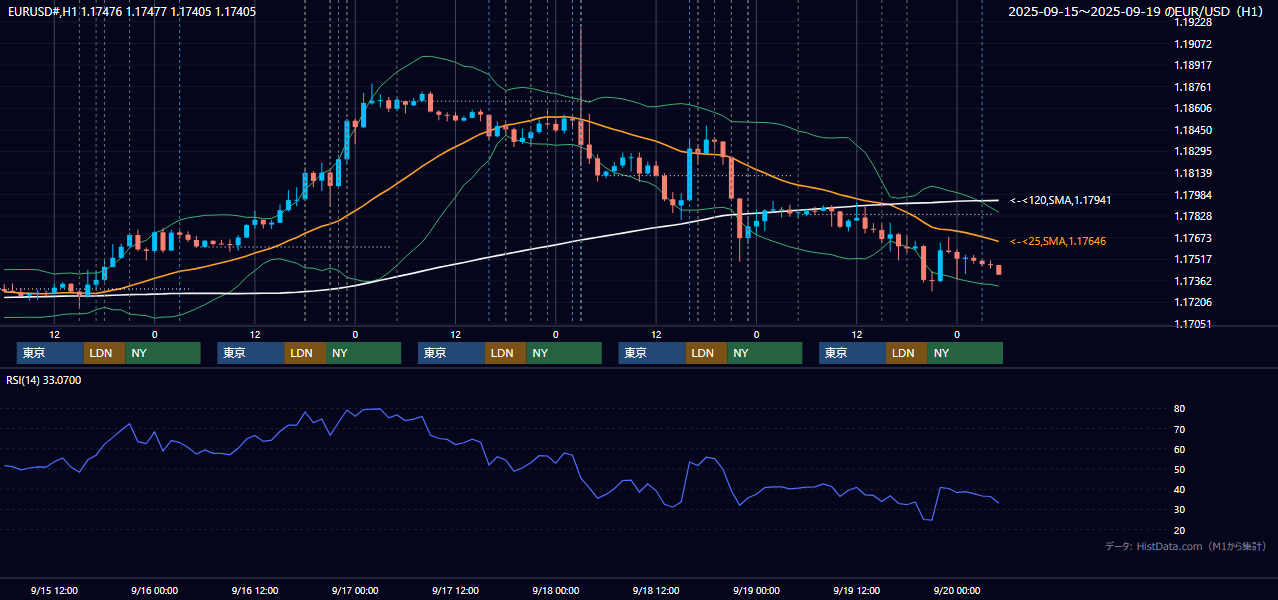Click the white 120 SMA line
Screen dimensions: 1278x600
pos(500,255)
